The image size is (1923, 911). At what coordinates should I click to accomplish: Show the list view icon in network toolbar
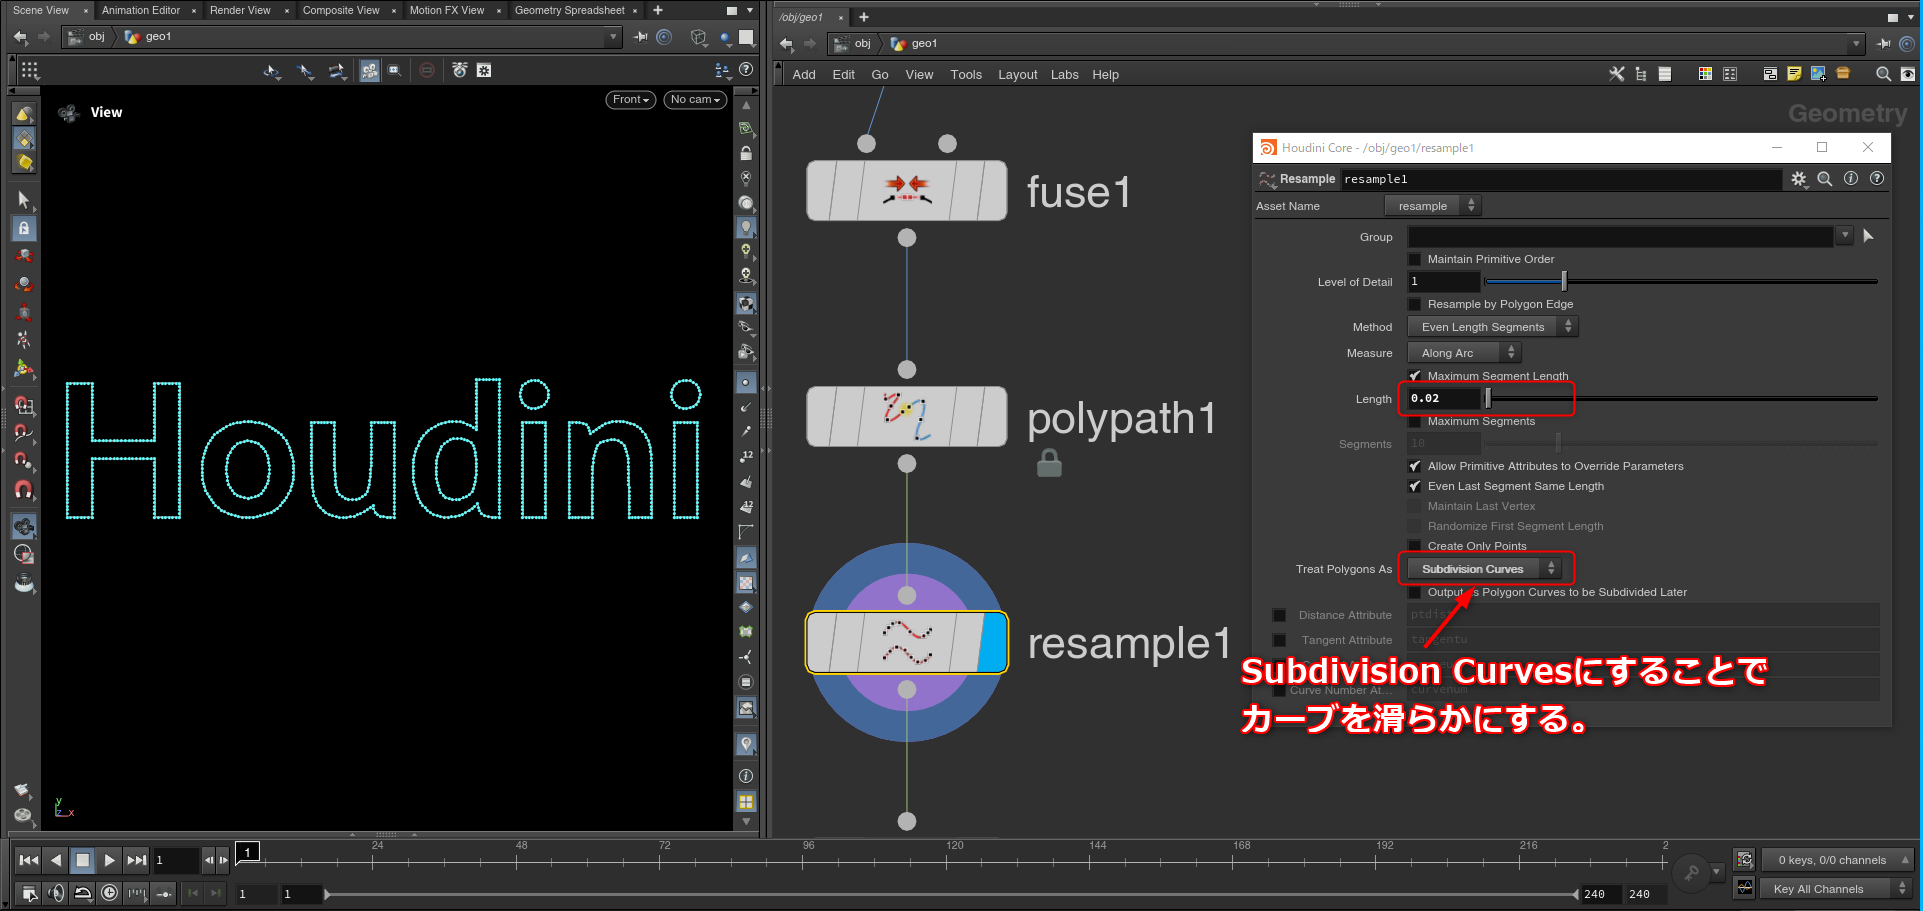pyautogui.click(x=1665, y=74)
